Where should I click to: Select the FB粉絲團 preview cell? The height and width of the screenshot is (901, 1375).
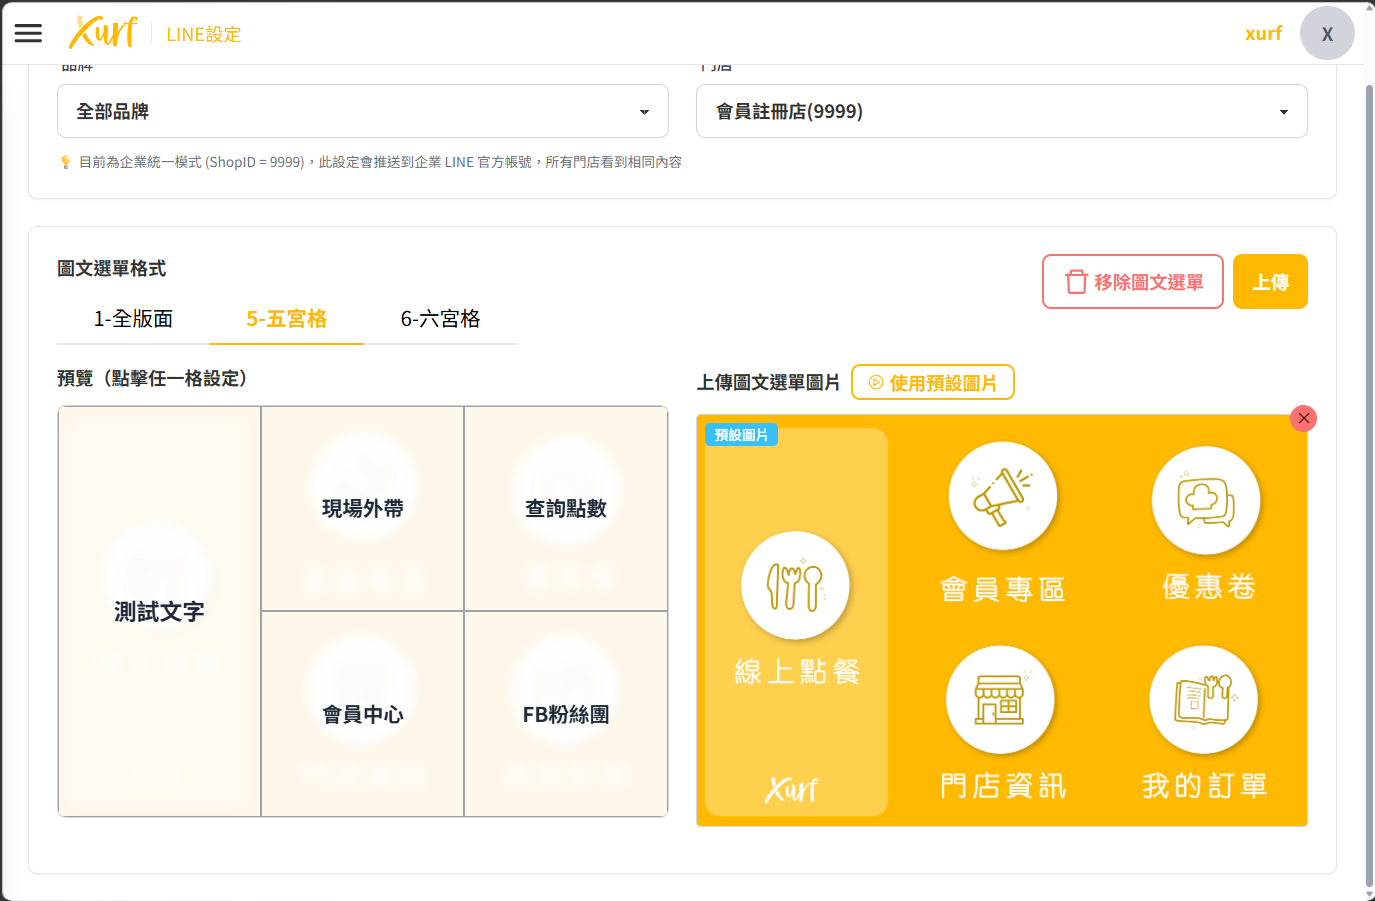tap(566, 714)
